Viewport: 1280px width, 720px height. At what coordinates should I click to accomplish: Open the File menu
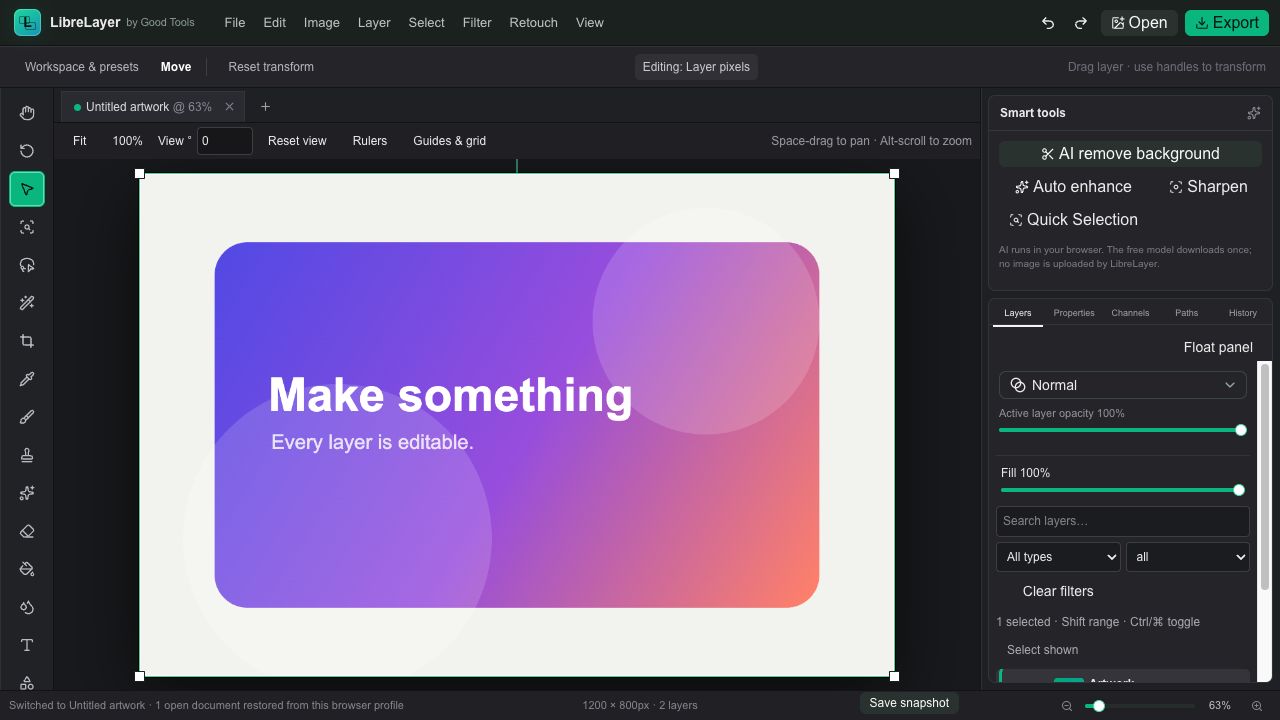coord(235,22)
